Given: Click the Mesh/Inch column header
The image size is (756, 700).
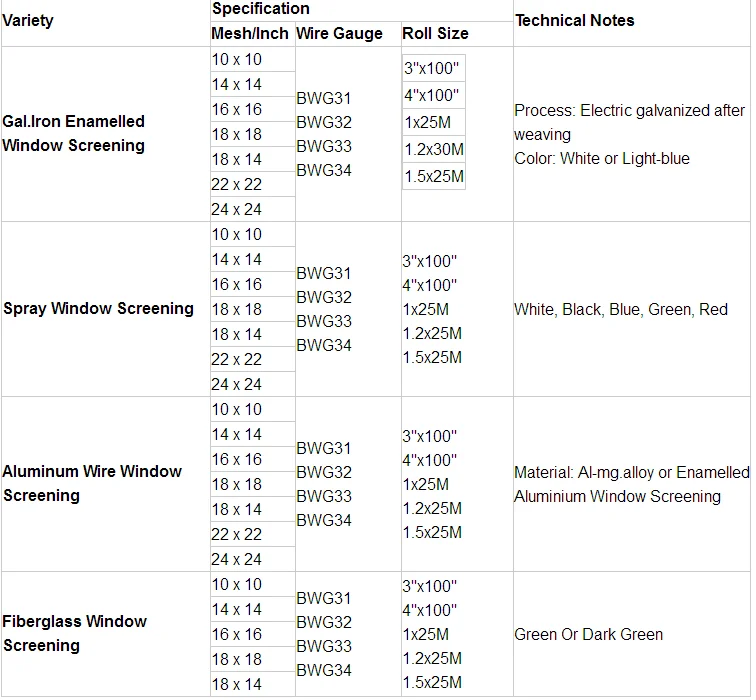Looking at the screenshot, I should (250, 33).
